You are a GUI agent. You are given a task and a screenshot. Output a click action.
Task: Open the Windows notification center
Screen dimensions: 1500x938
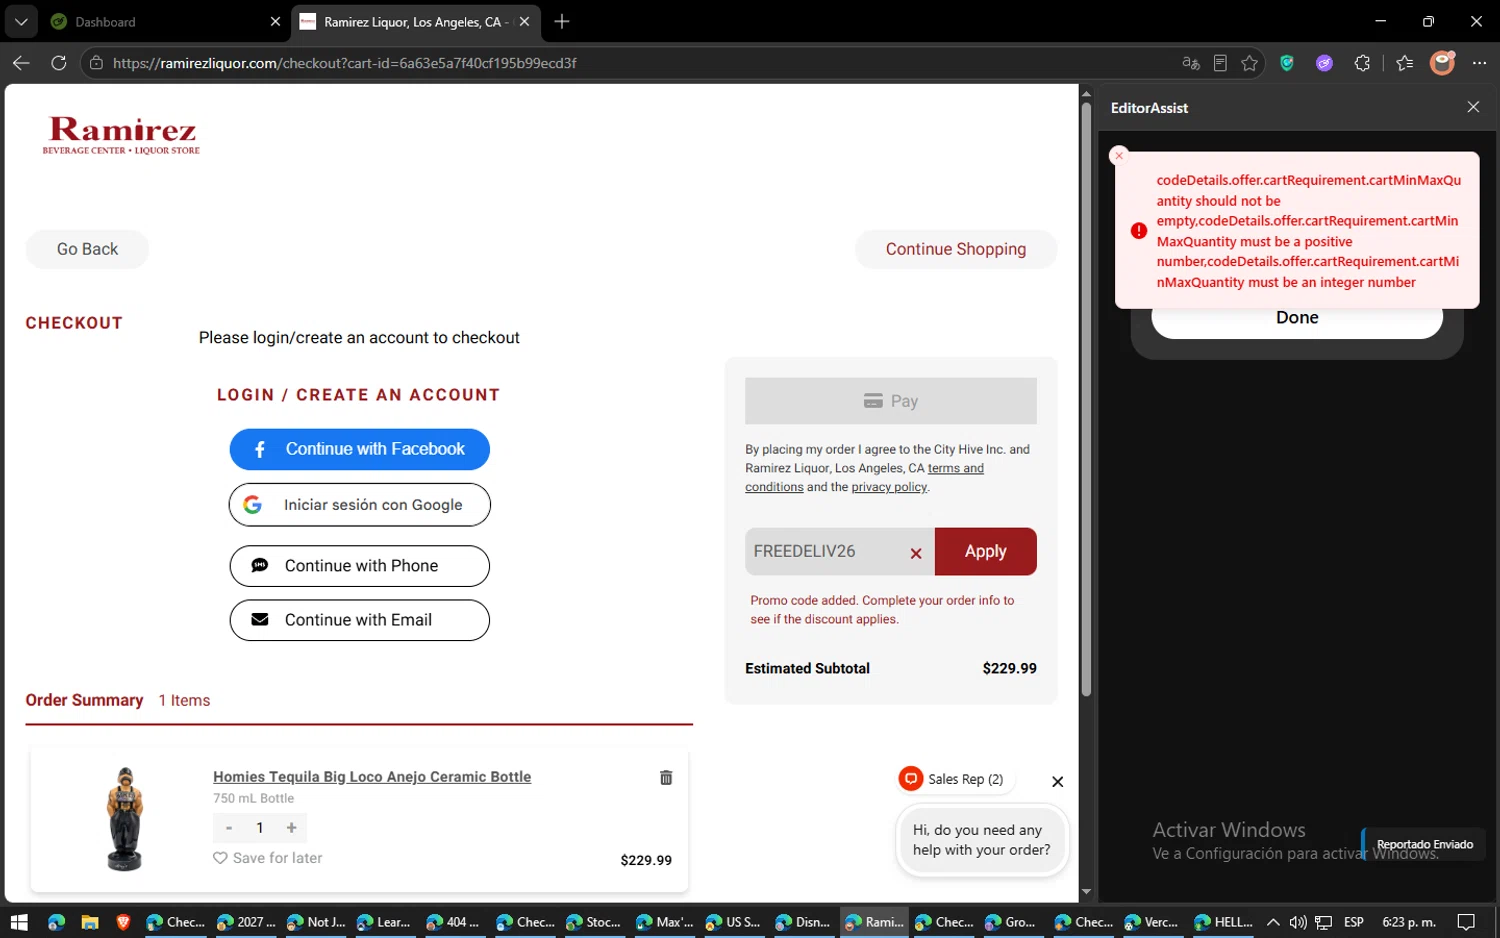1466,922
